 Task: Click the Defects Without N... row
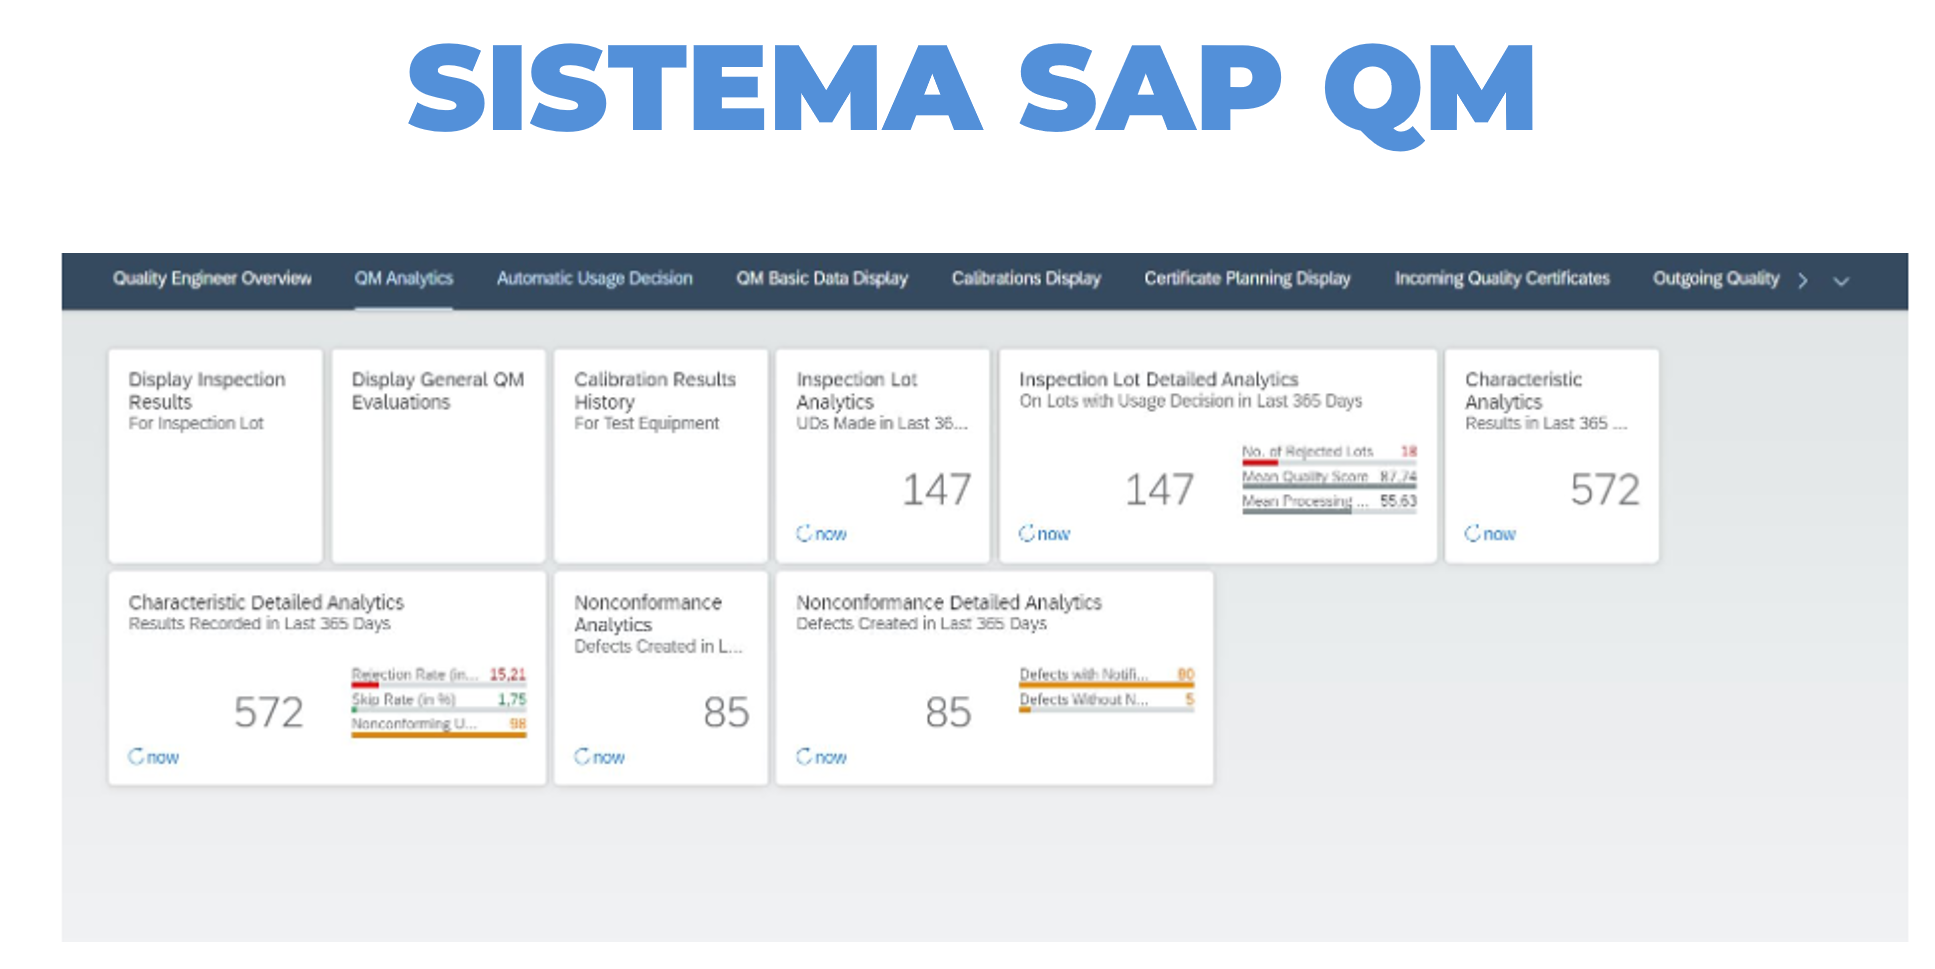point(1106,701)
